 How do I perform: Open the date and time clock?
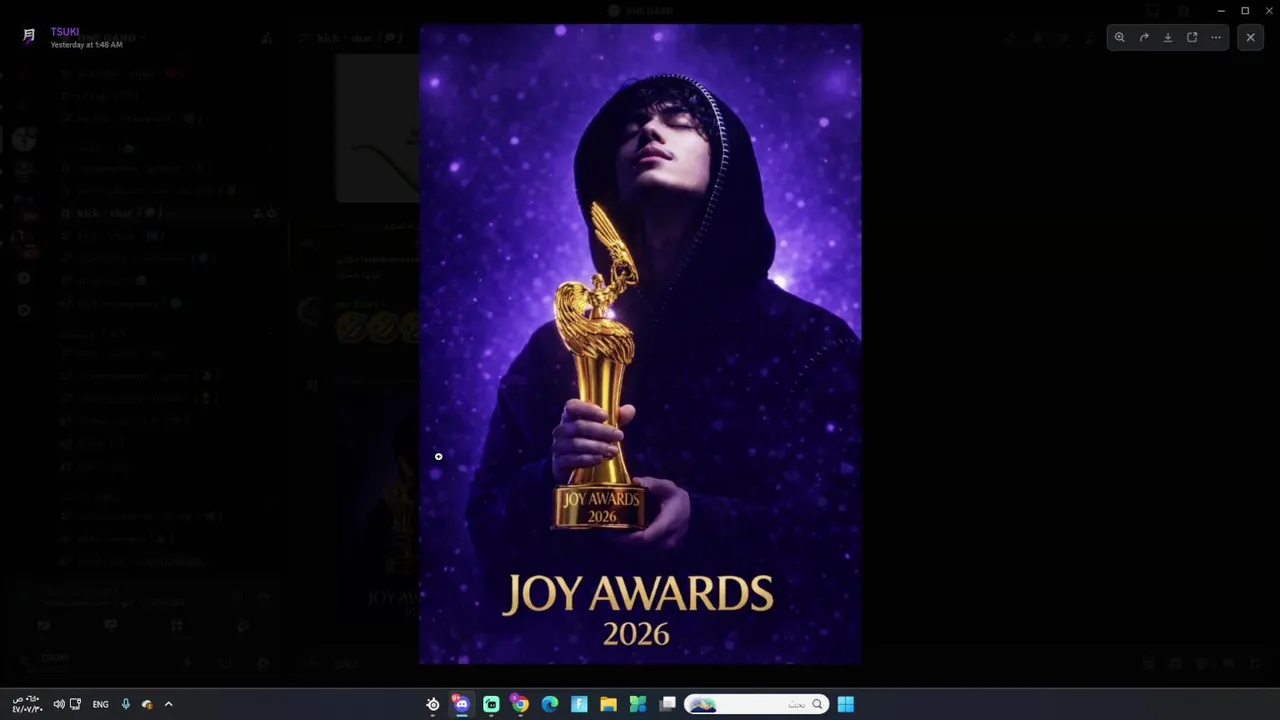pyautogui.click(x=27, y=704)
